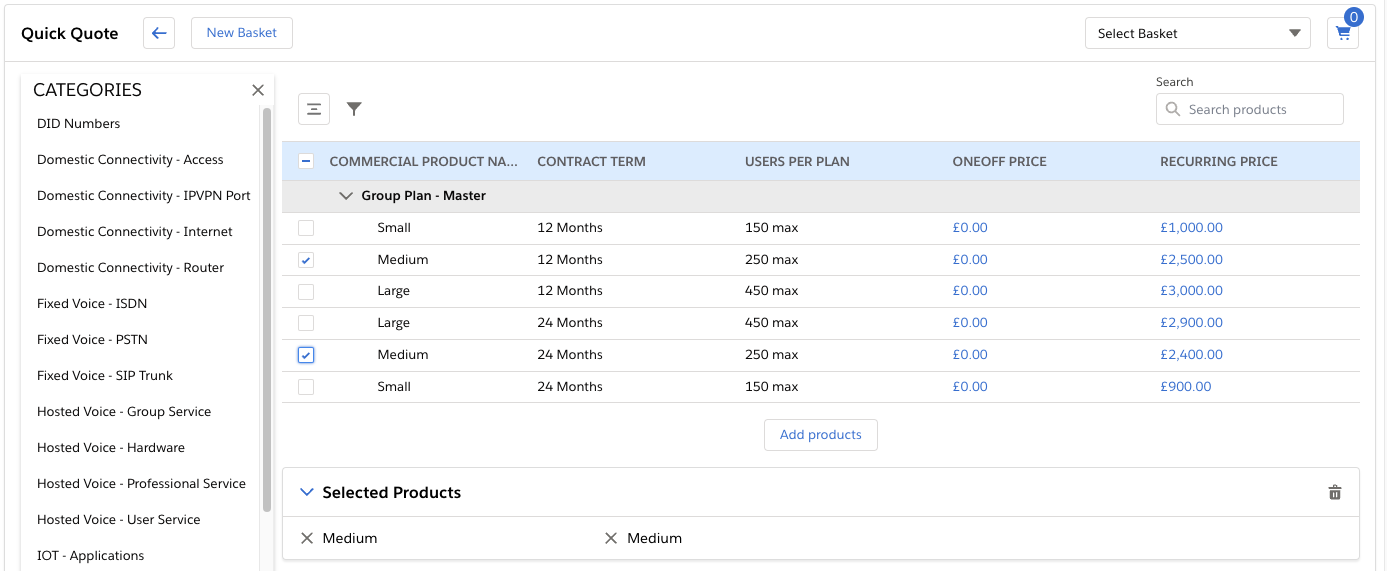Viewport: 1387px width, 571px height.
Task: Select Hosted Voice - Hardware category
Action: click(111, 448)
